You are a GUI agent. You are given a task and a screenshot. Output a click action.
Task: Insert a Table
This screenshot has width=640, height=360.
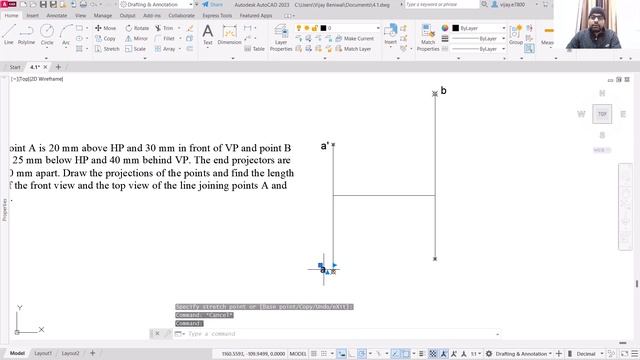coord(255,49)
